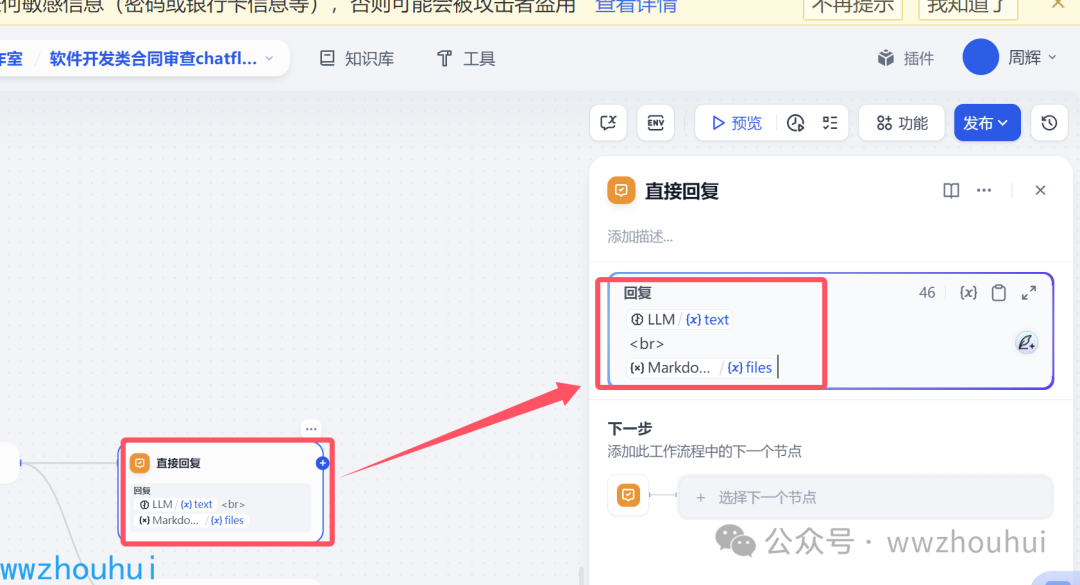Click 查看详情 link in warning banner
This screenshot has height=585, width=1080.
click(x=636, y=6)
